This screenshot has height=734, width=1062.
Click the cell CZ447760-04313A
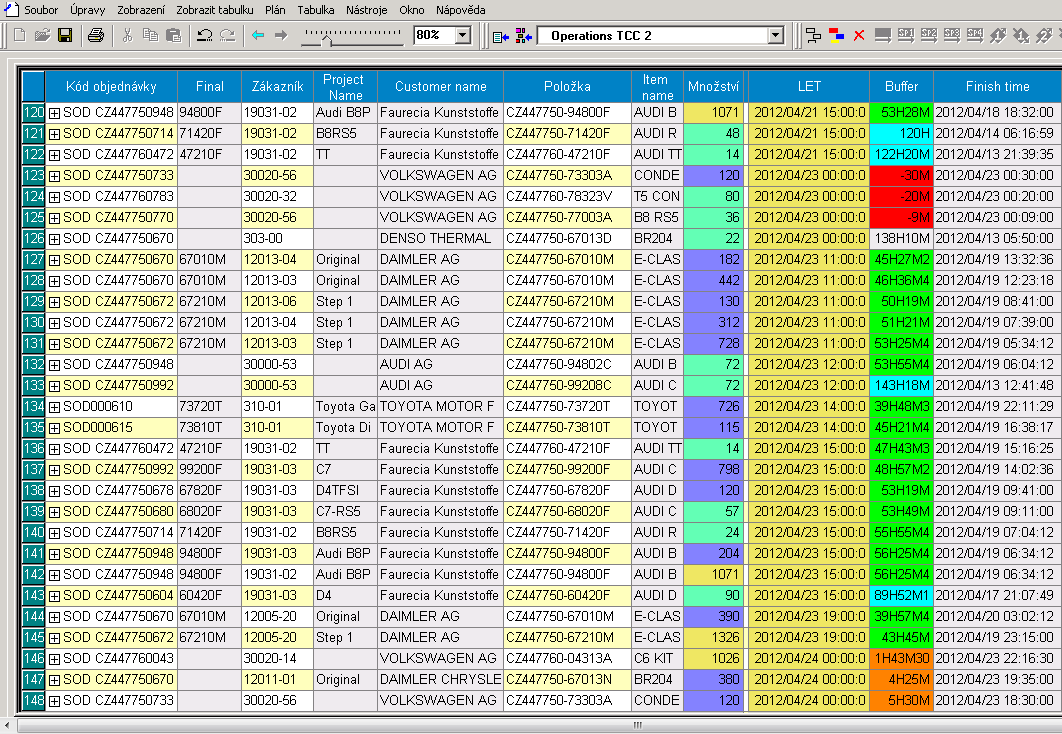click(568, 658)
